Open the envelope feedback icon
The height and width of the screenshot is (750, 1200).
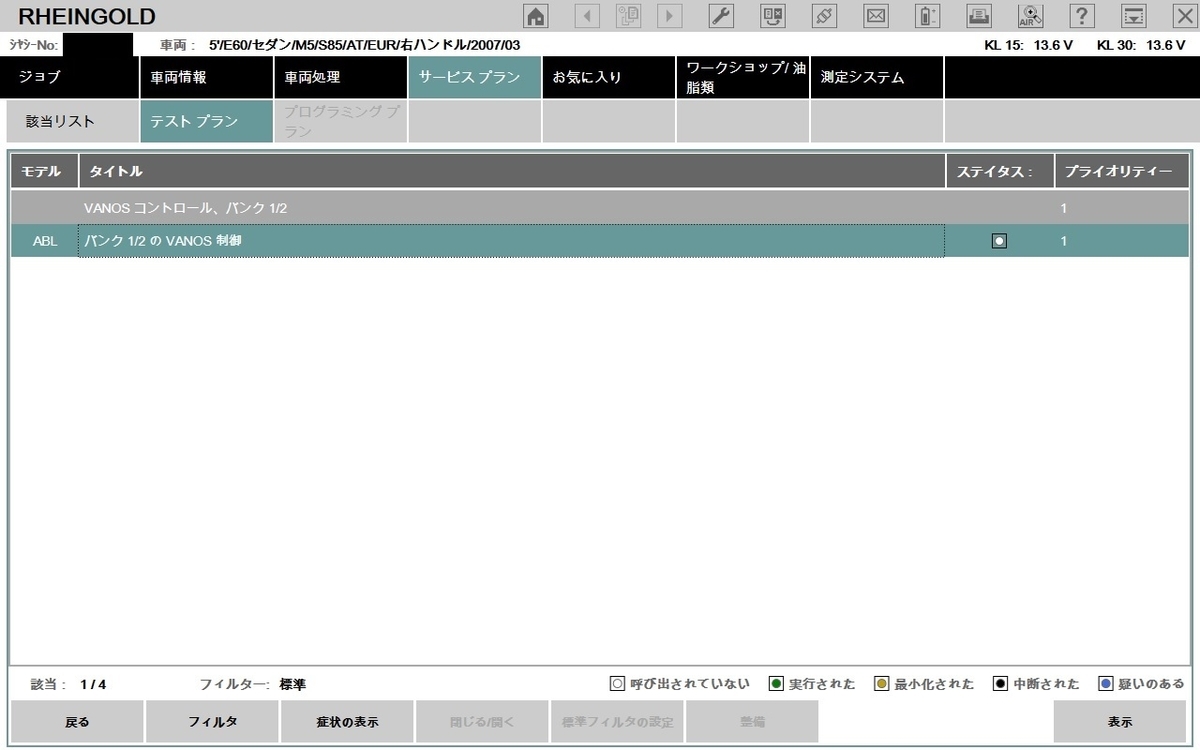[x=876, y=15]
